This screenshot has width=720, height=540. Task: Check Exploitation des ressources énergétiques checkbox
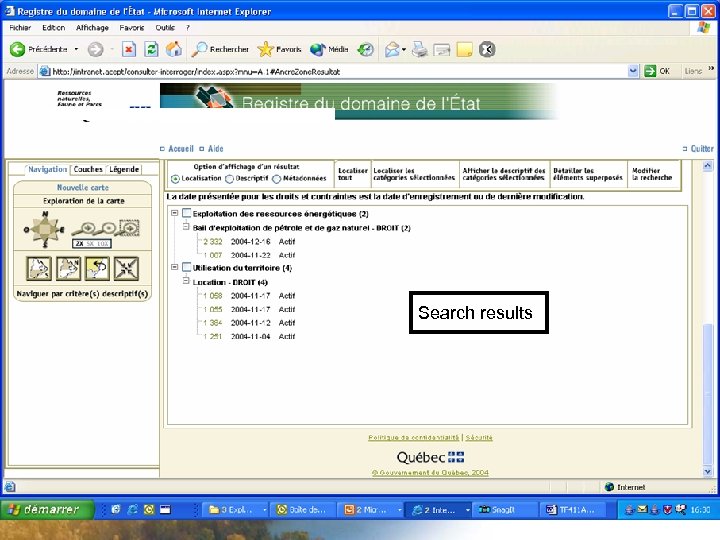[x=186, y=213]
